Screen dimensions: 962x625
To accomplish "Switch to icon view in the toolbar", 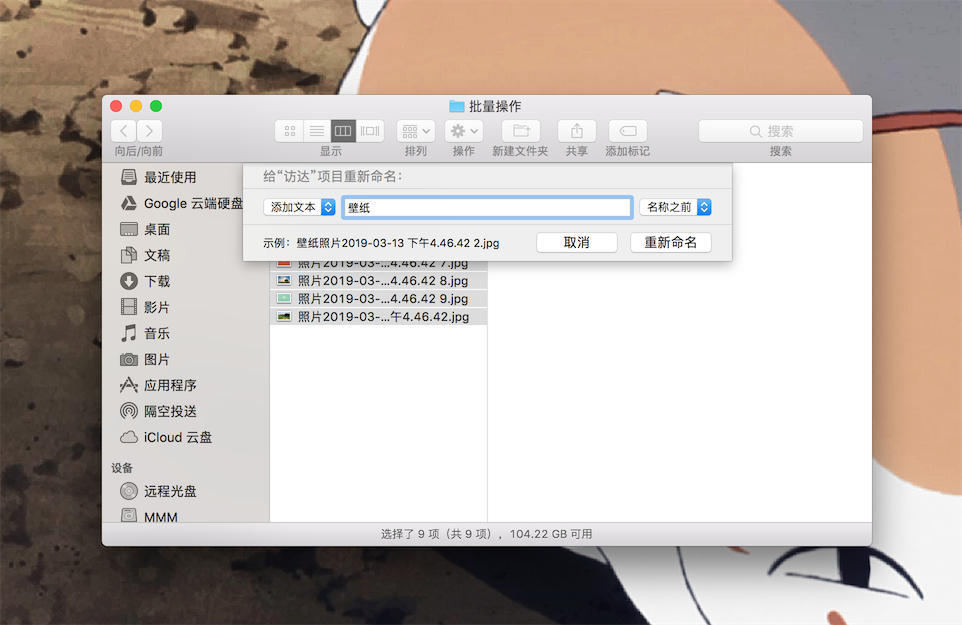I will [x=289, y=131].
